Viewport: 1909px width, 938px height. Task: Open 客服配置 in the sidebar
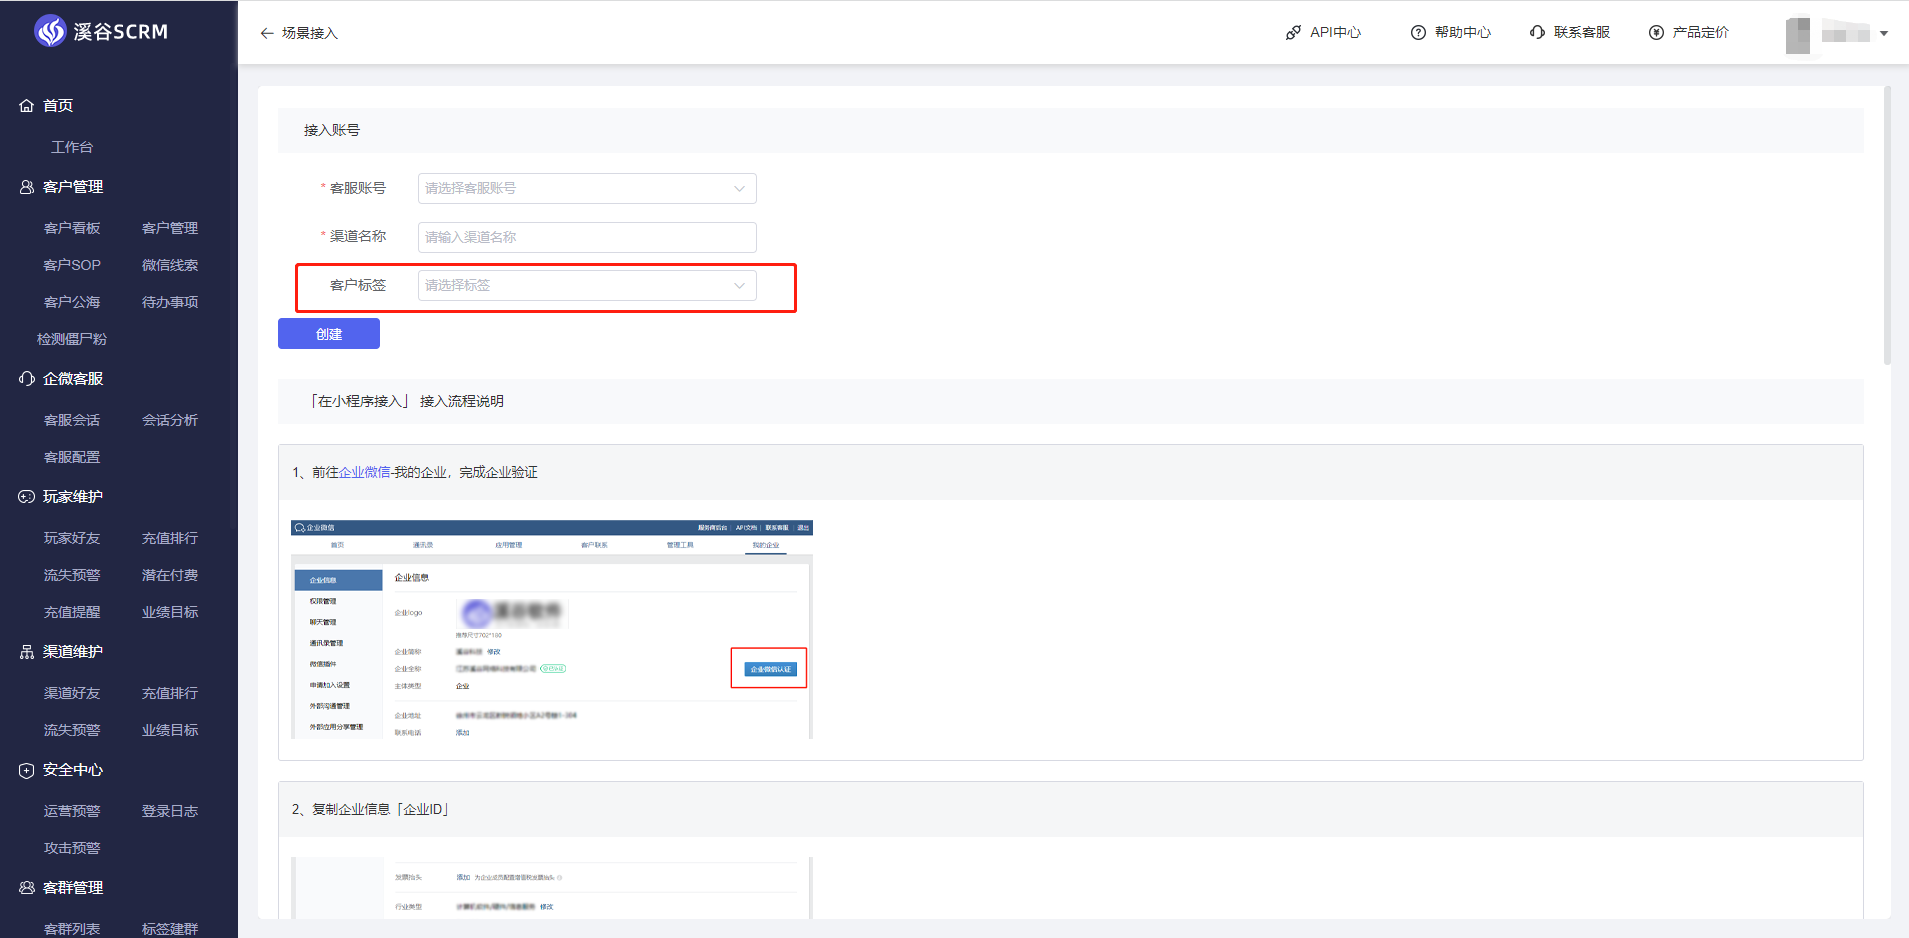pyautogui.click(x=72, y=457)
